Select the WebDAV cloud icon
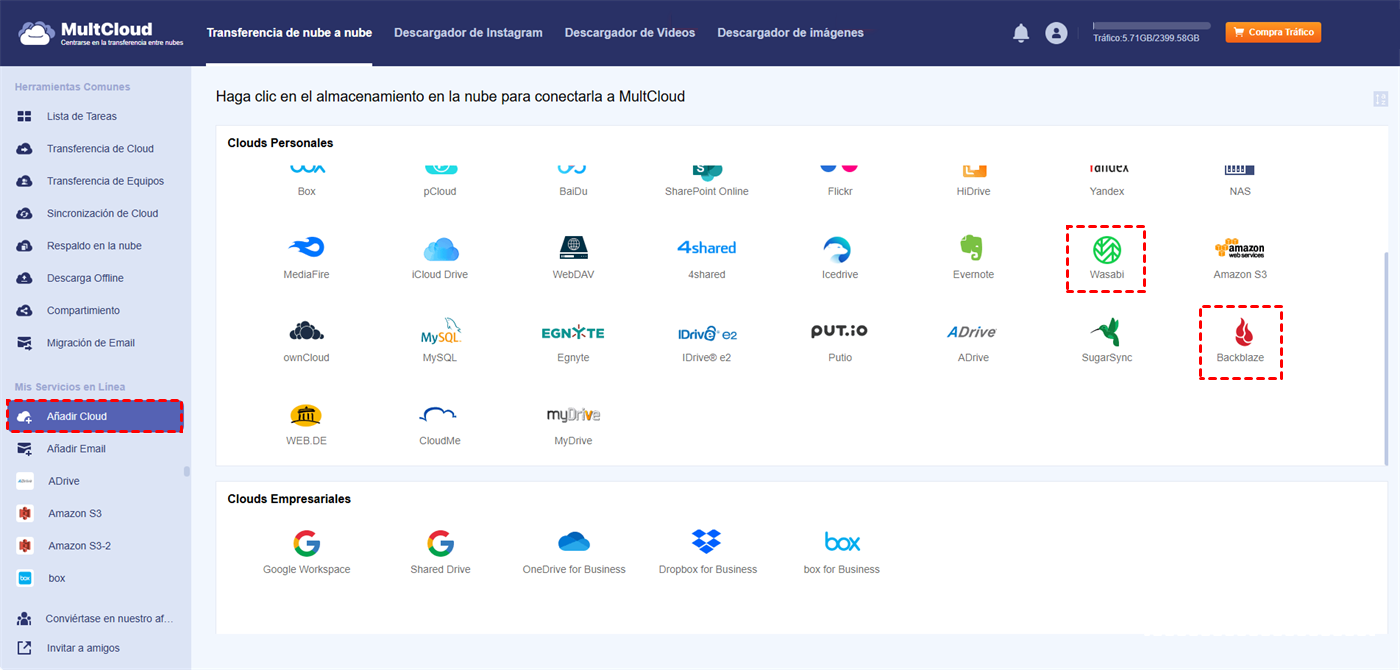 coord(574,248)
